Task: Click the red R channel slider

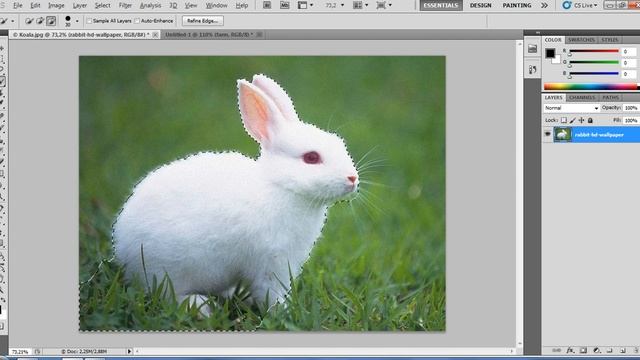Action: (594, 52)
